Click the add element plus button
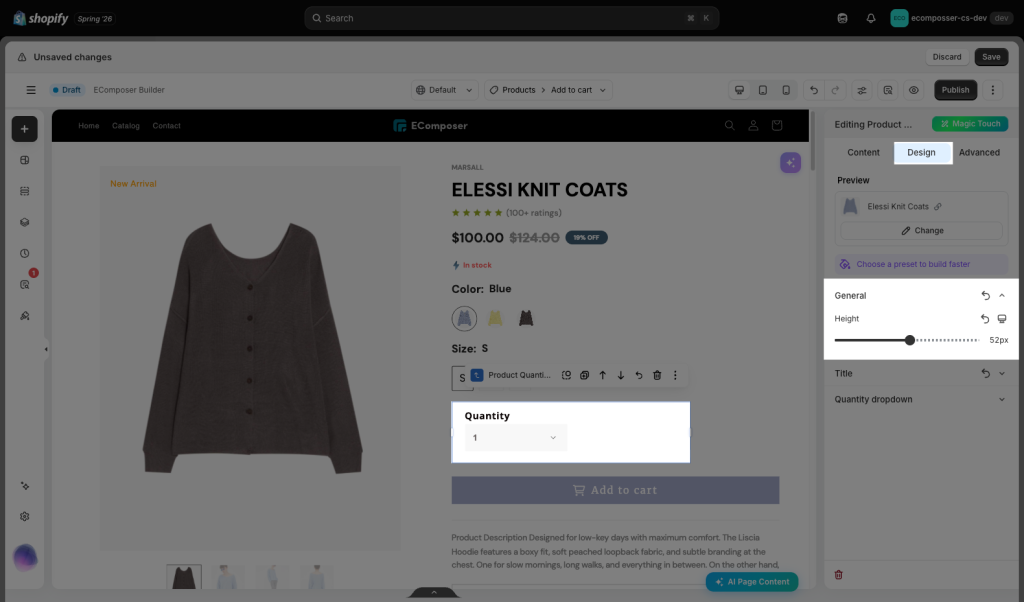1024x602 pixels. (24, 129)
